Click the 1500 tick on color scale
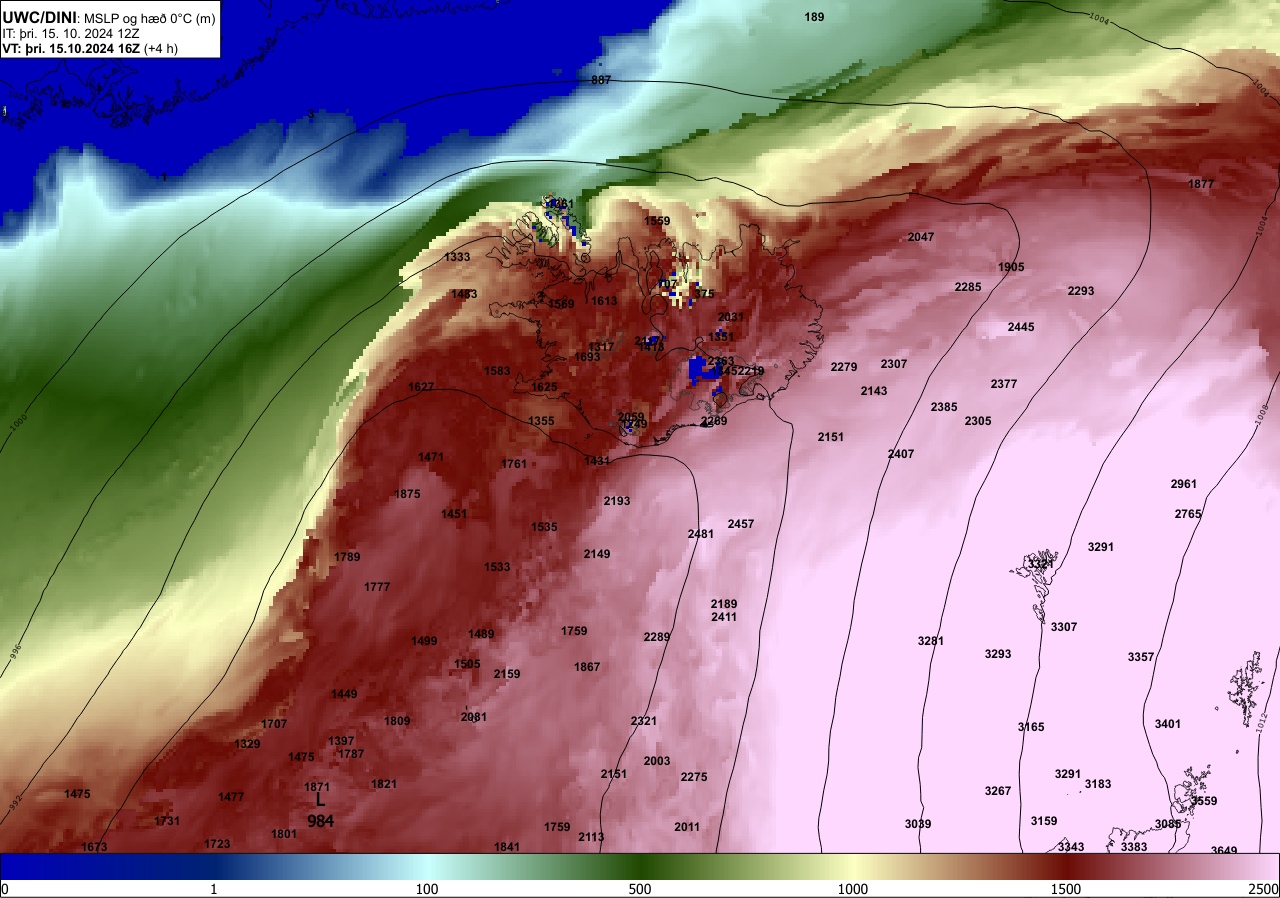 tap(1066, 889)
